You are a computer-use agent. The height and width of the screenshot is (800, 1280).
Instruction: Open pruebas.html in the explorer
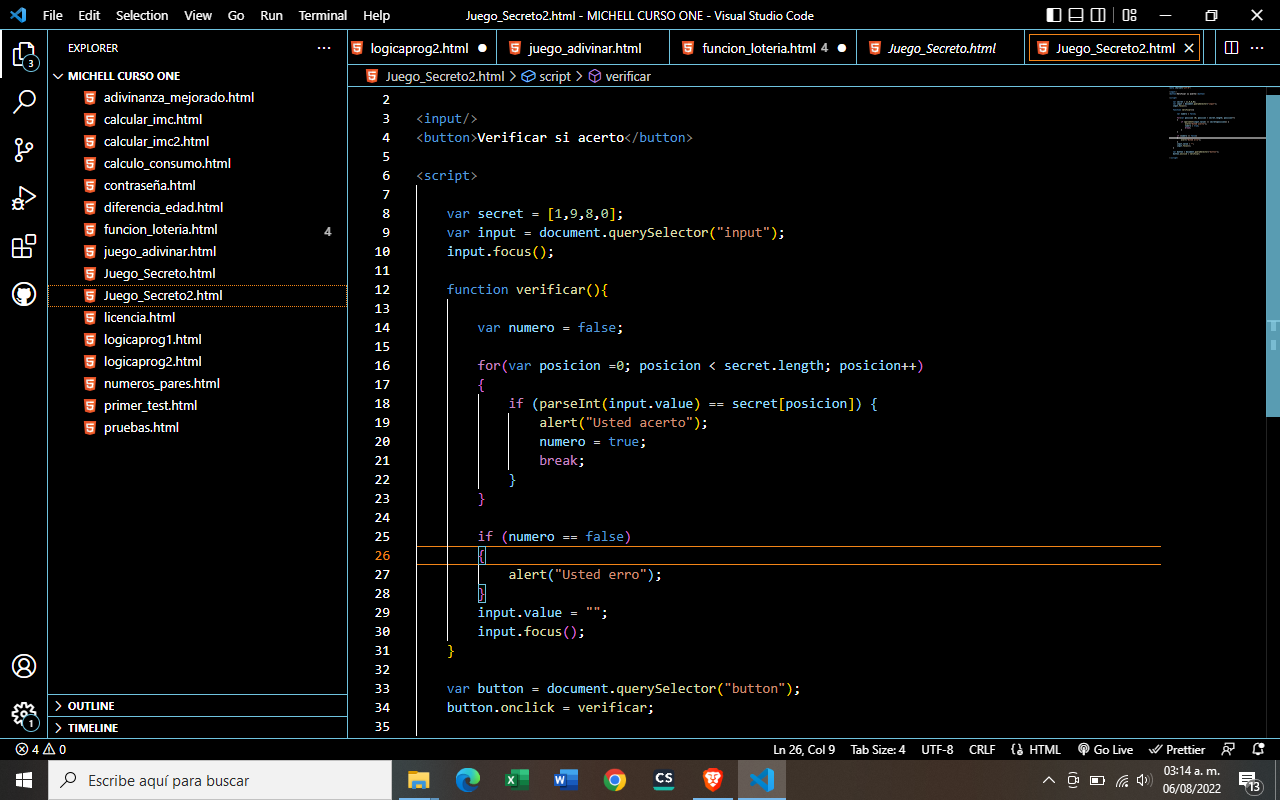[x=197, y=428]
